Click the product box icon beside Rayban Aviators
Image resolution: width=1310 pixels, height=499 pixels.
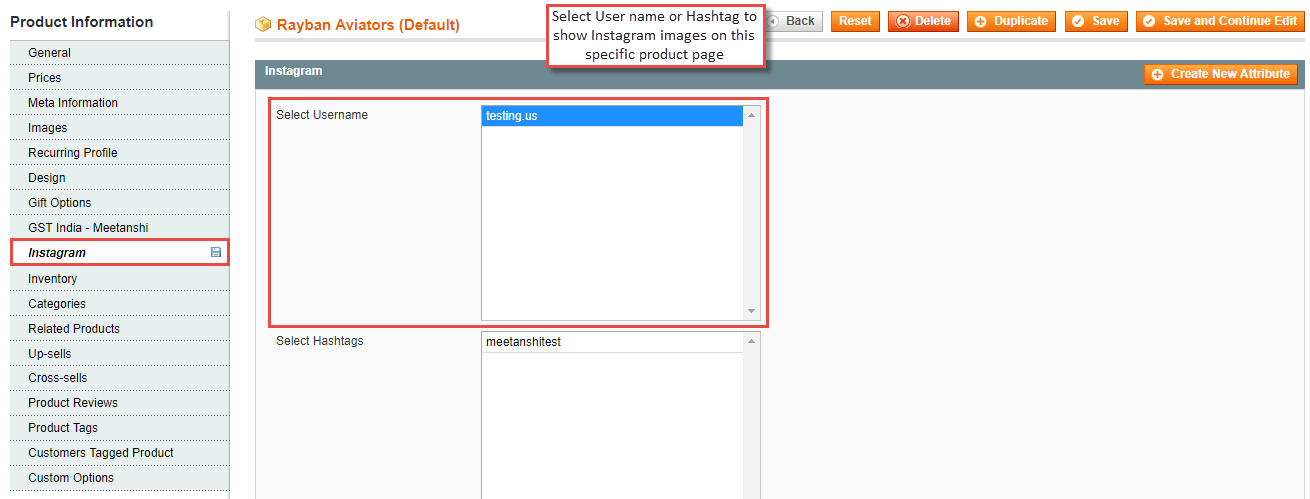[263, 24]
